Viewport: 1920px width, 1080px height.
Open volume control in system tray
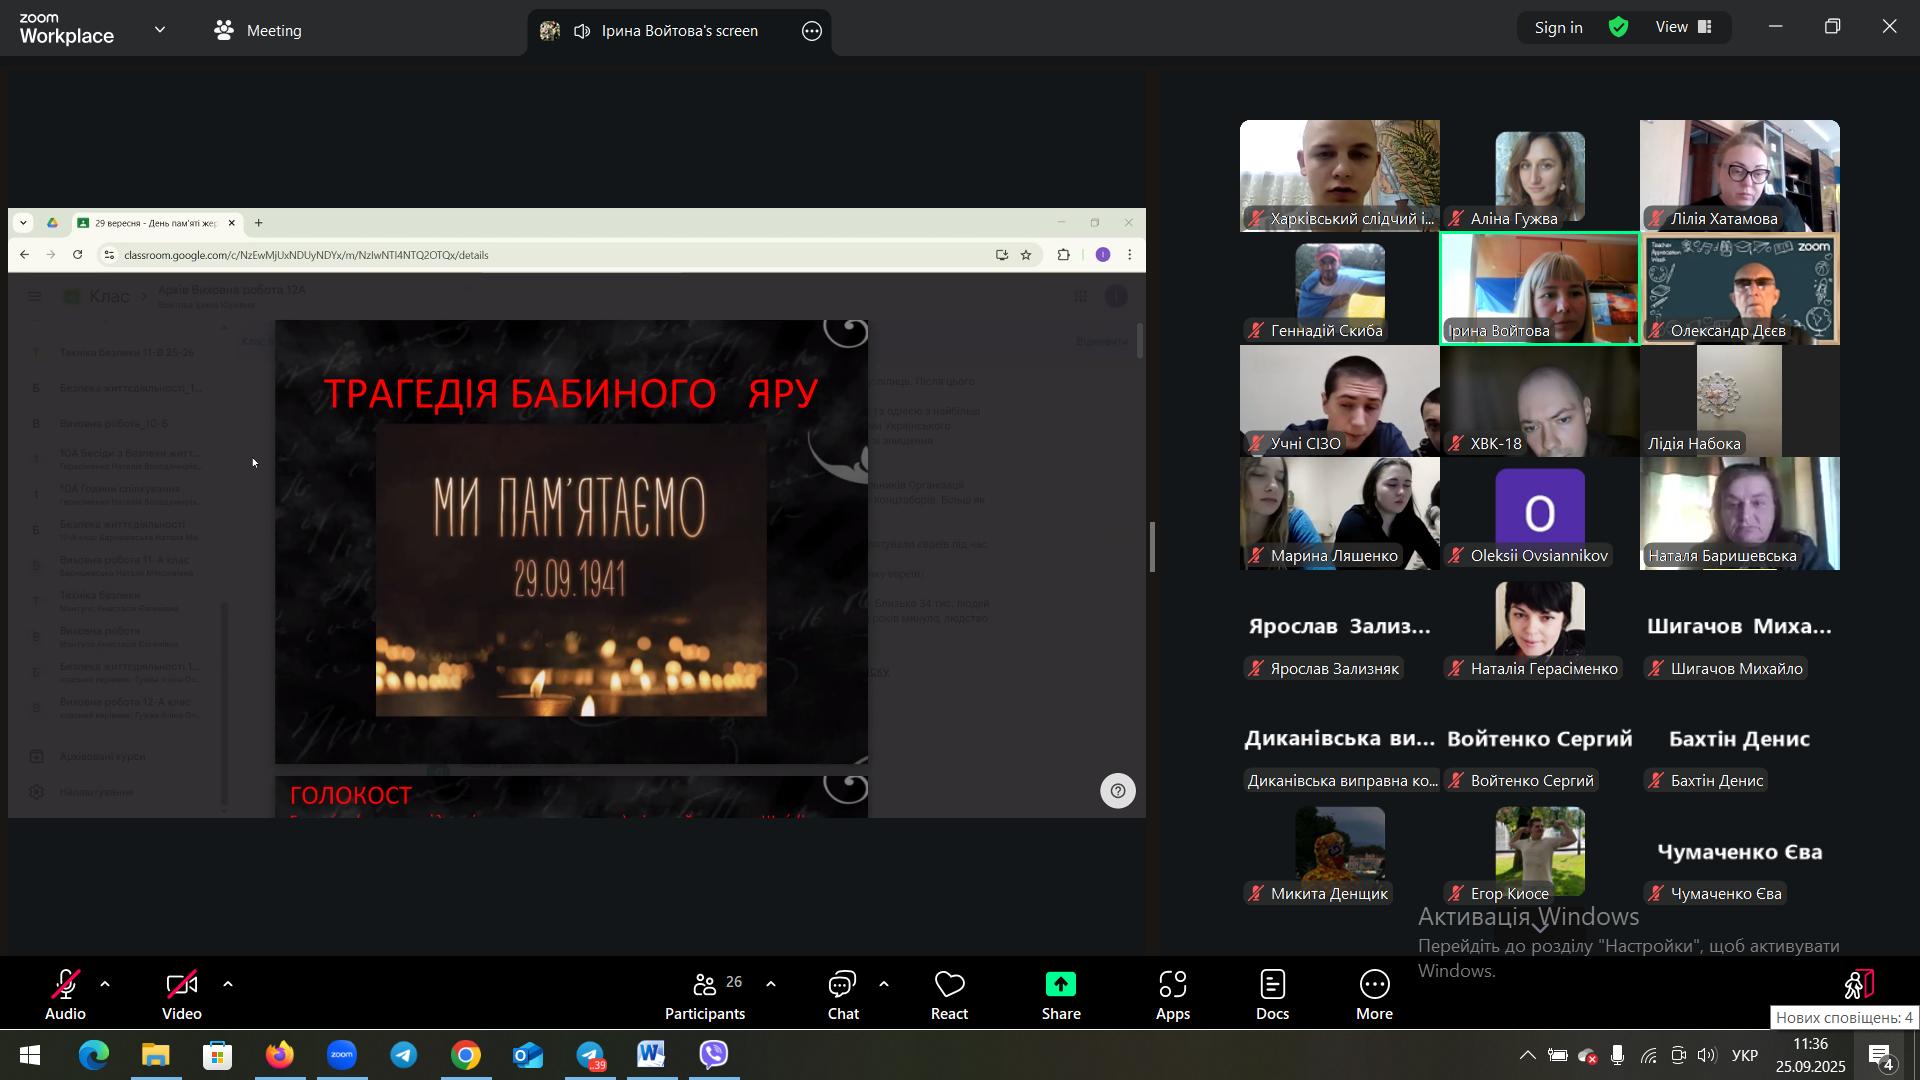pyautogui.click(x=1708, y=1056)
